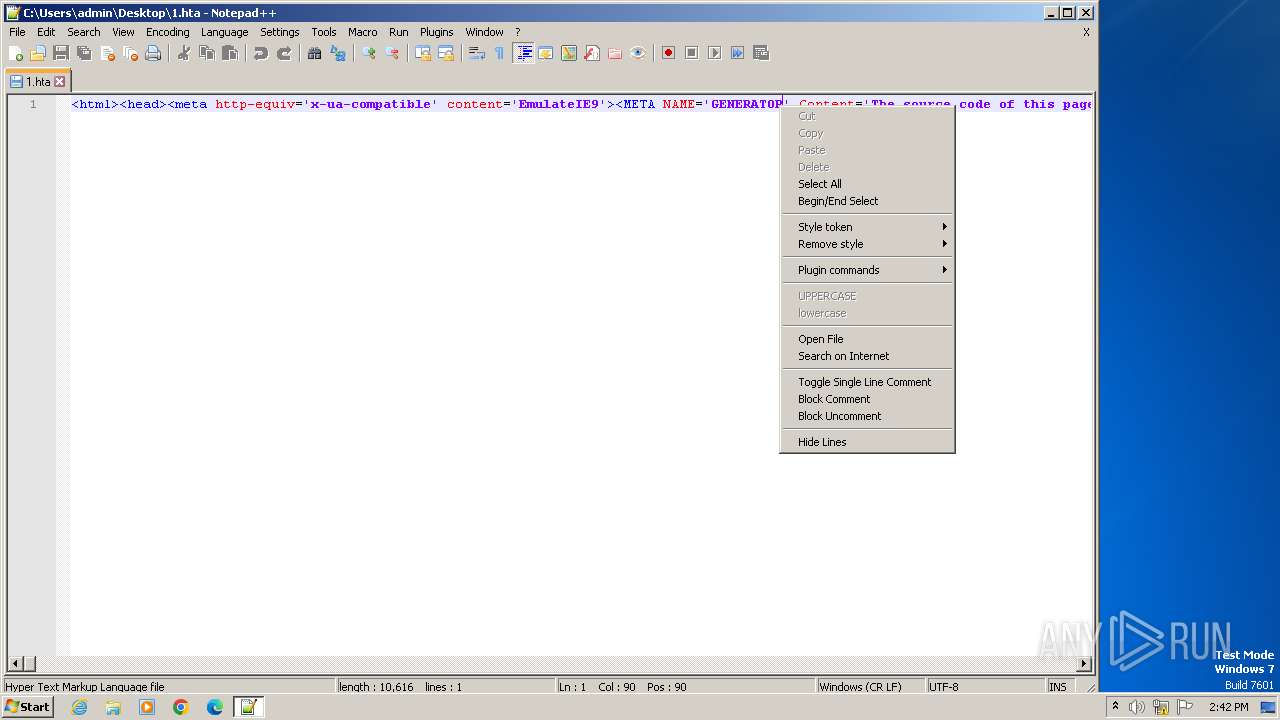Click the UTF-8 encoding status field
The image size is (1280, 720).
(985, 687)
